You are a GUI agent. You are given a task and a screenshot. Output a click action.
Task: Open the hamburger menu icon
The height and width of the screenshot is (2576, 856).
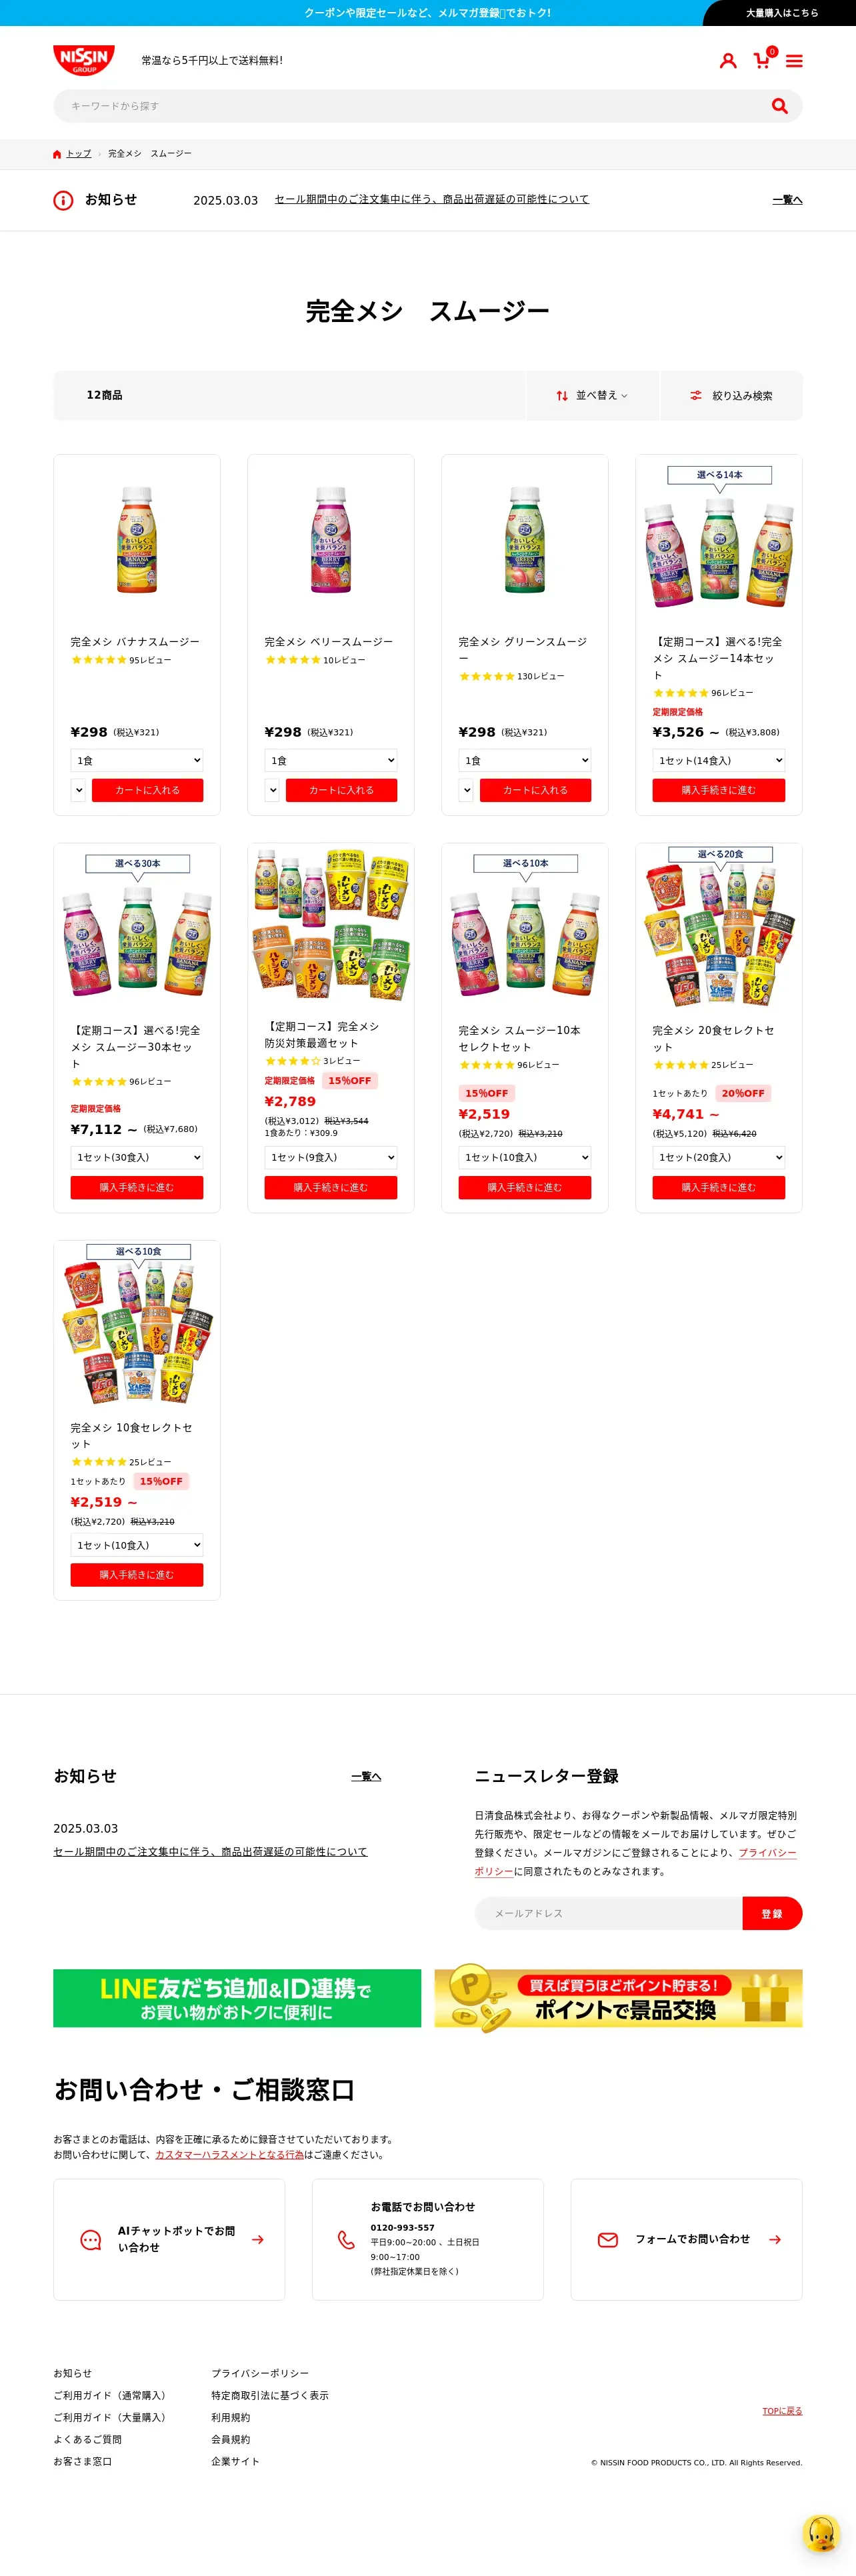click(x=794, y=61)
